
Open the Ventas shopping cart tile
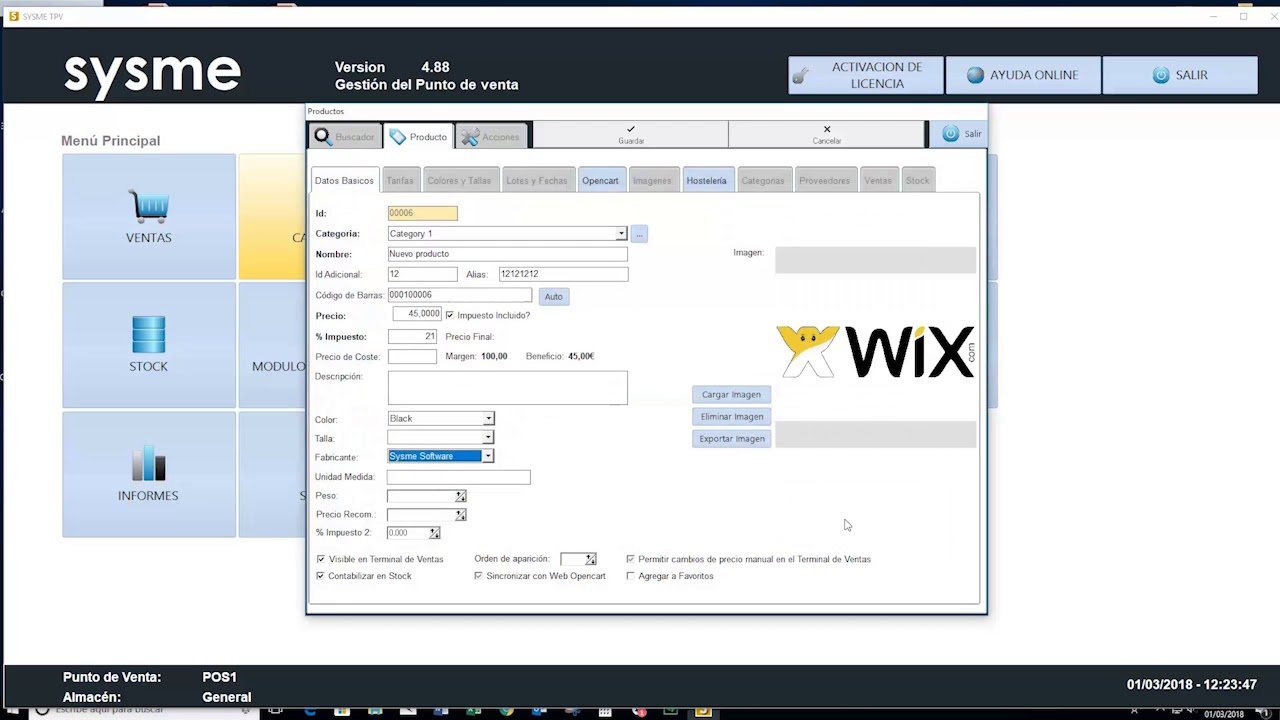tap(149, 217)
